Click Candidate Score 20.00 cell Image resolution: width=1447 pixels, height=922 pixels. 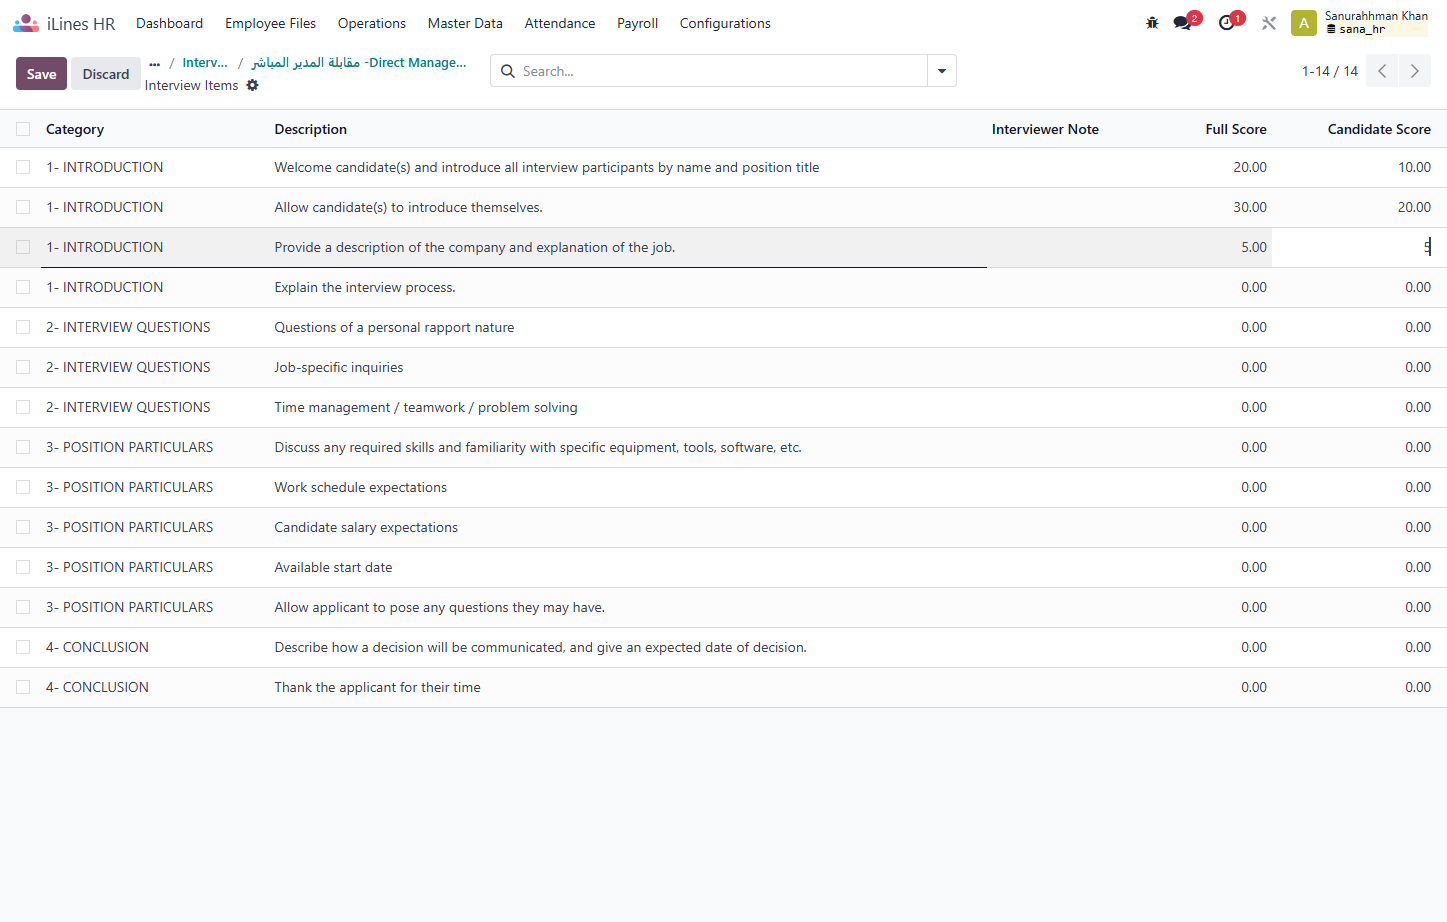pyautogui.click(x=1414, y=207)
